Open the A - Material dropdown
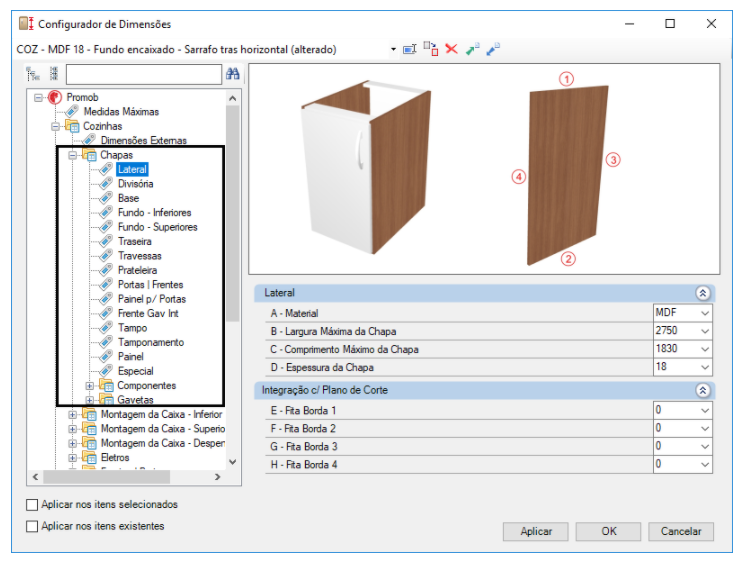The height and width of the screenshot is (566, 754). pyautogui.click(x=706, y=313)
